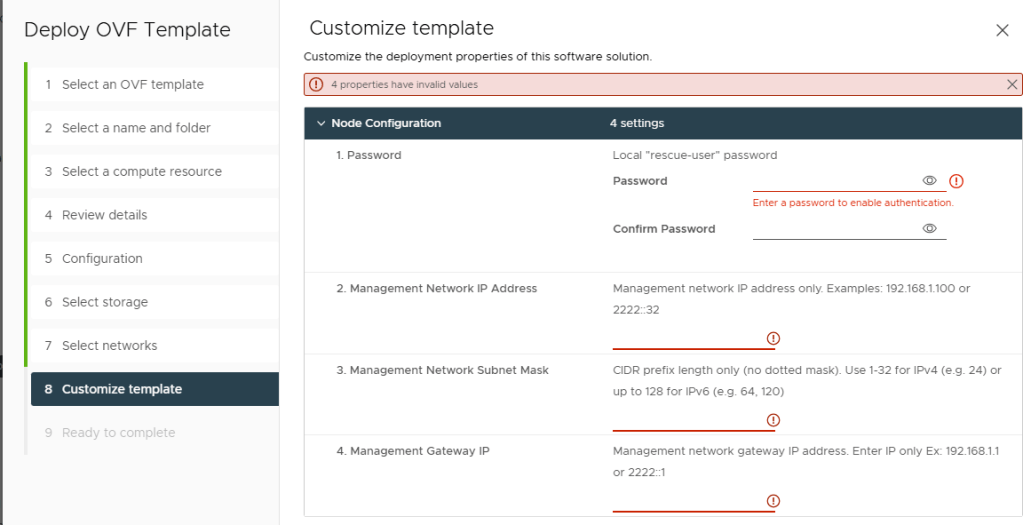Click the error icon in Management Gateway IP field
The width and height of the screenshot is (1023, 525).
click(x=773, y=501)
